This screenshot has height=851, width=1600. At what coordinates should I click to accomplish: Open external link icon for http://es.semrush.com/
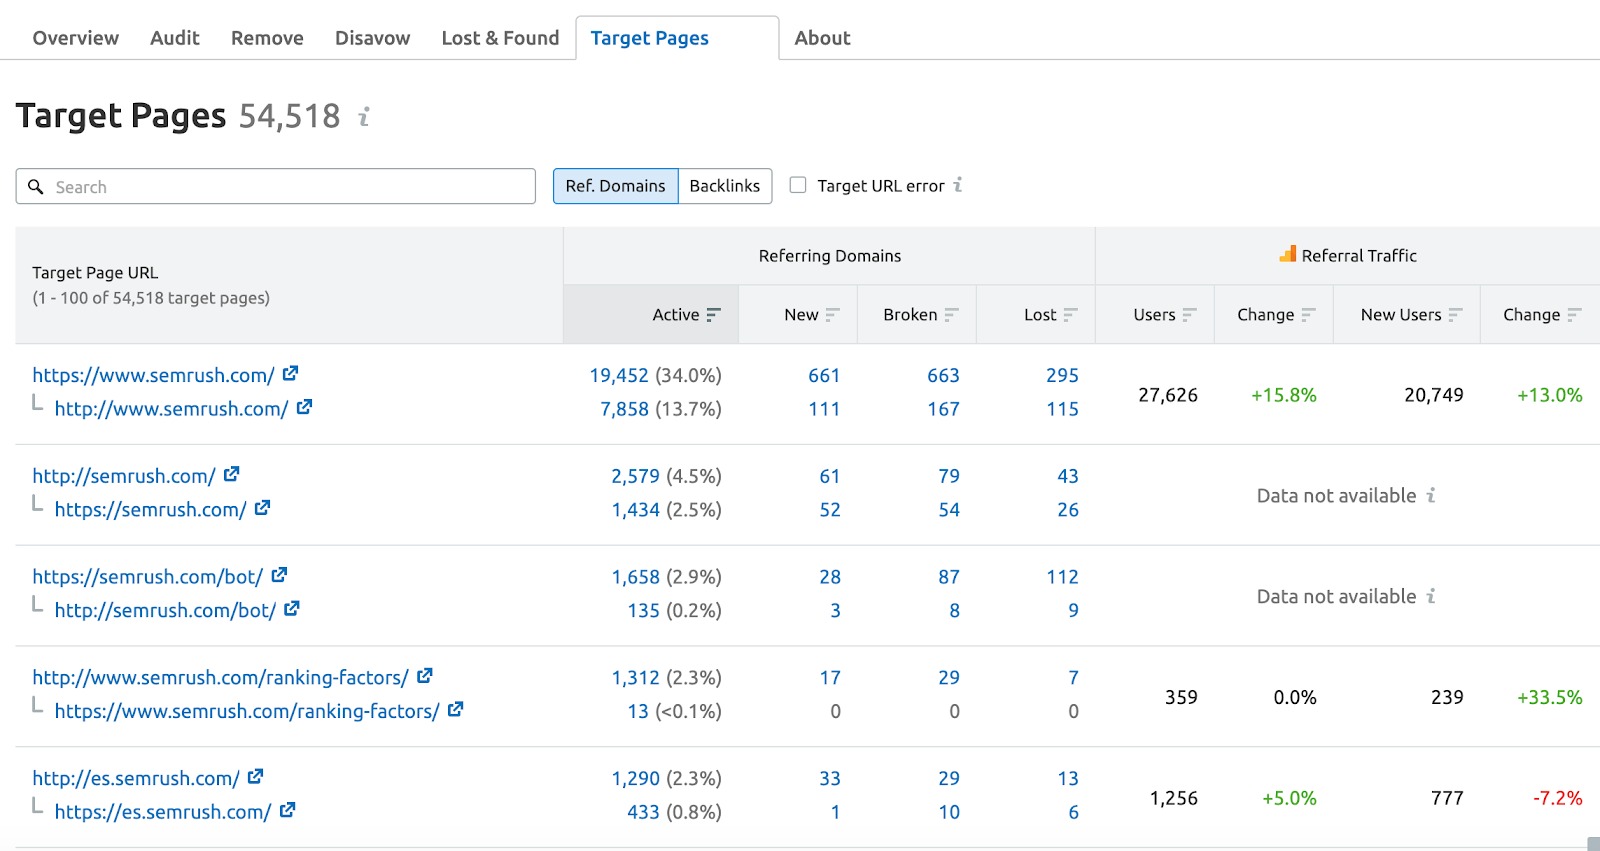click(x=255, y=777)
